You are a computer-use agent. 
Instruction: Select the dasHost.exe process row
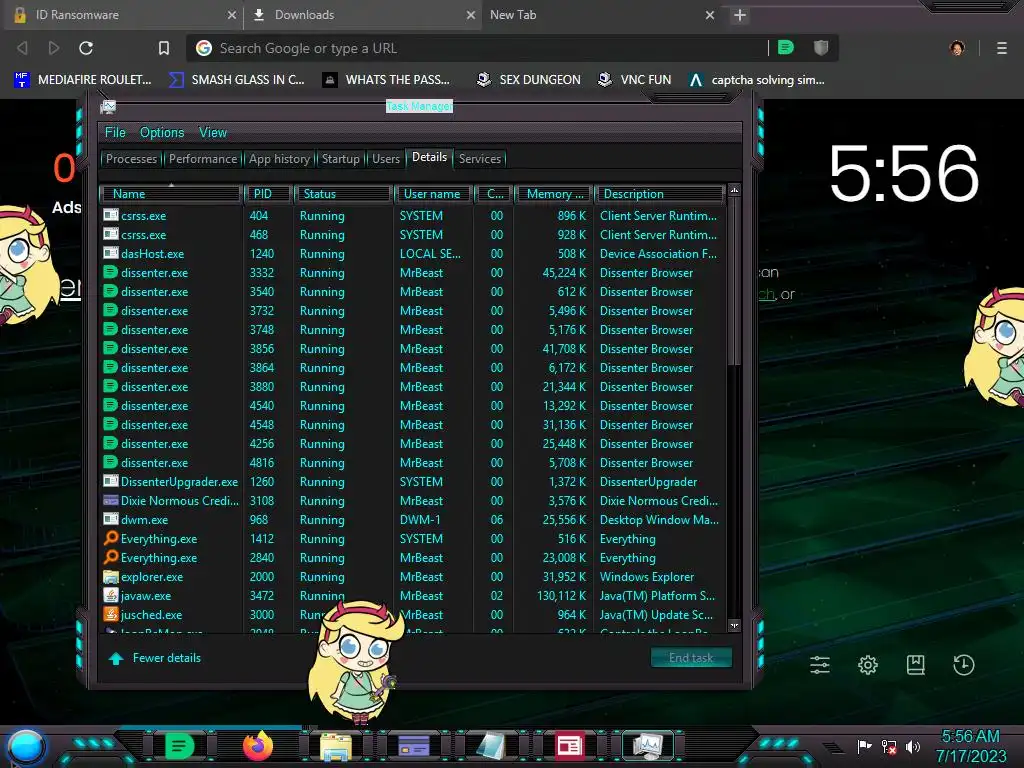pyautogui.click(x=413, y=253)
